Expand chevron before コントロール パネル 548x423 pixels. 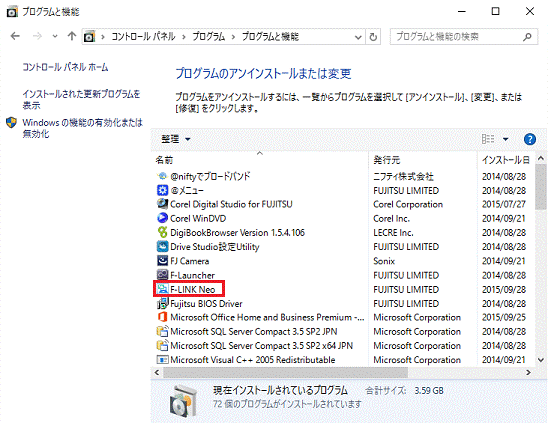pyautogui.click(x=103, y=37)
